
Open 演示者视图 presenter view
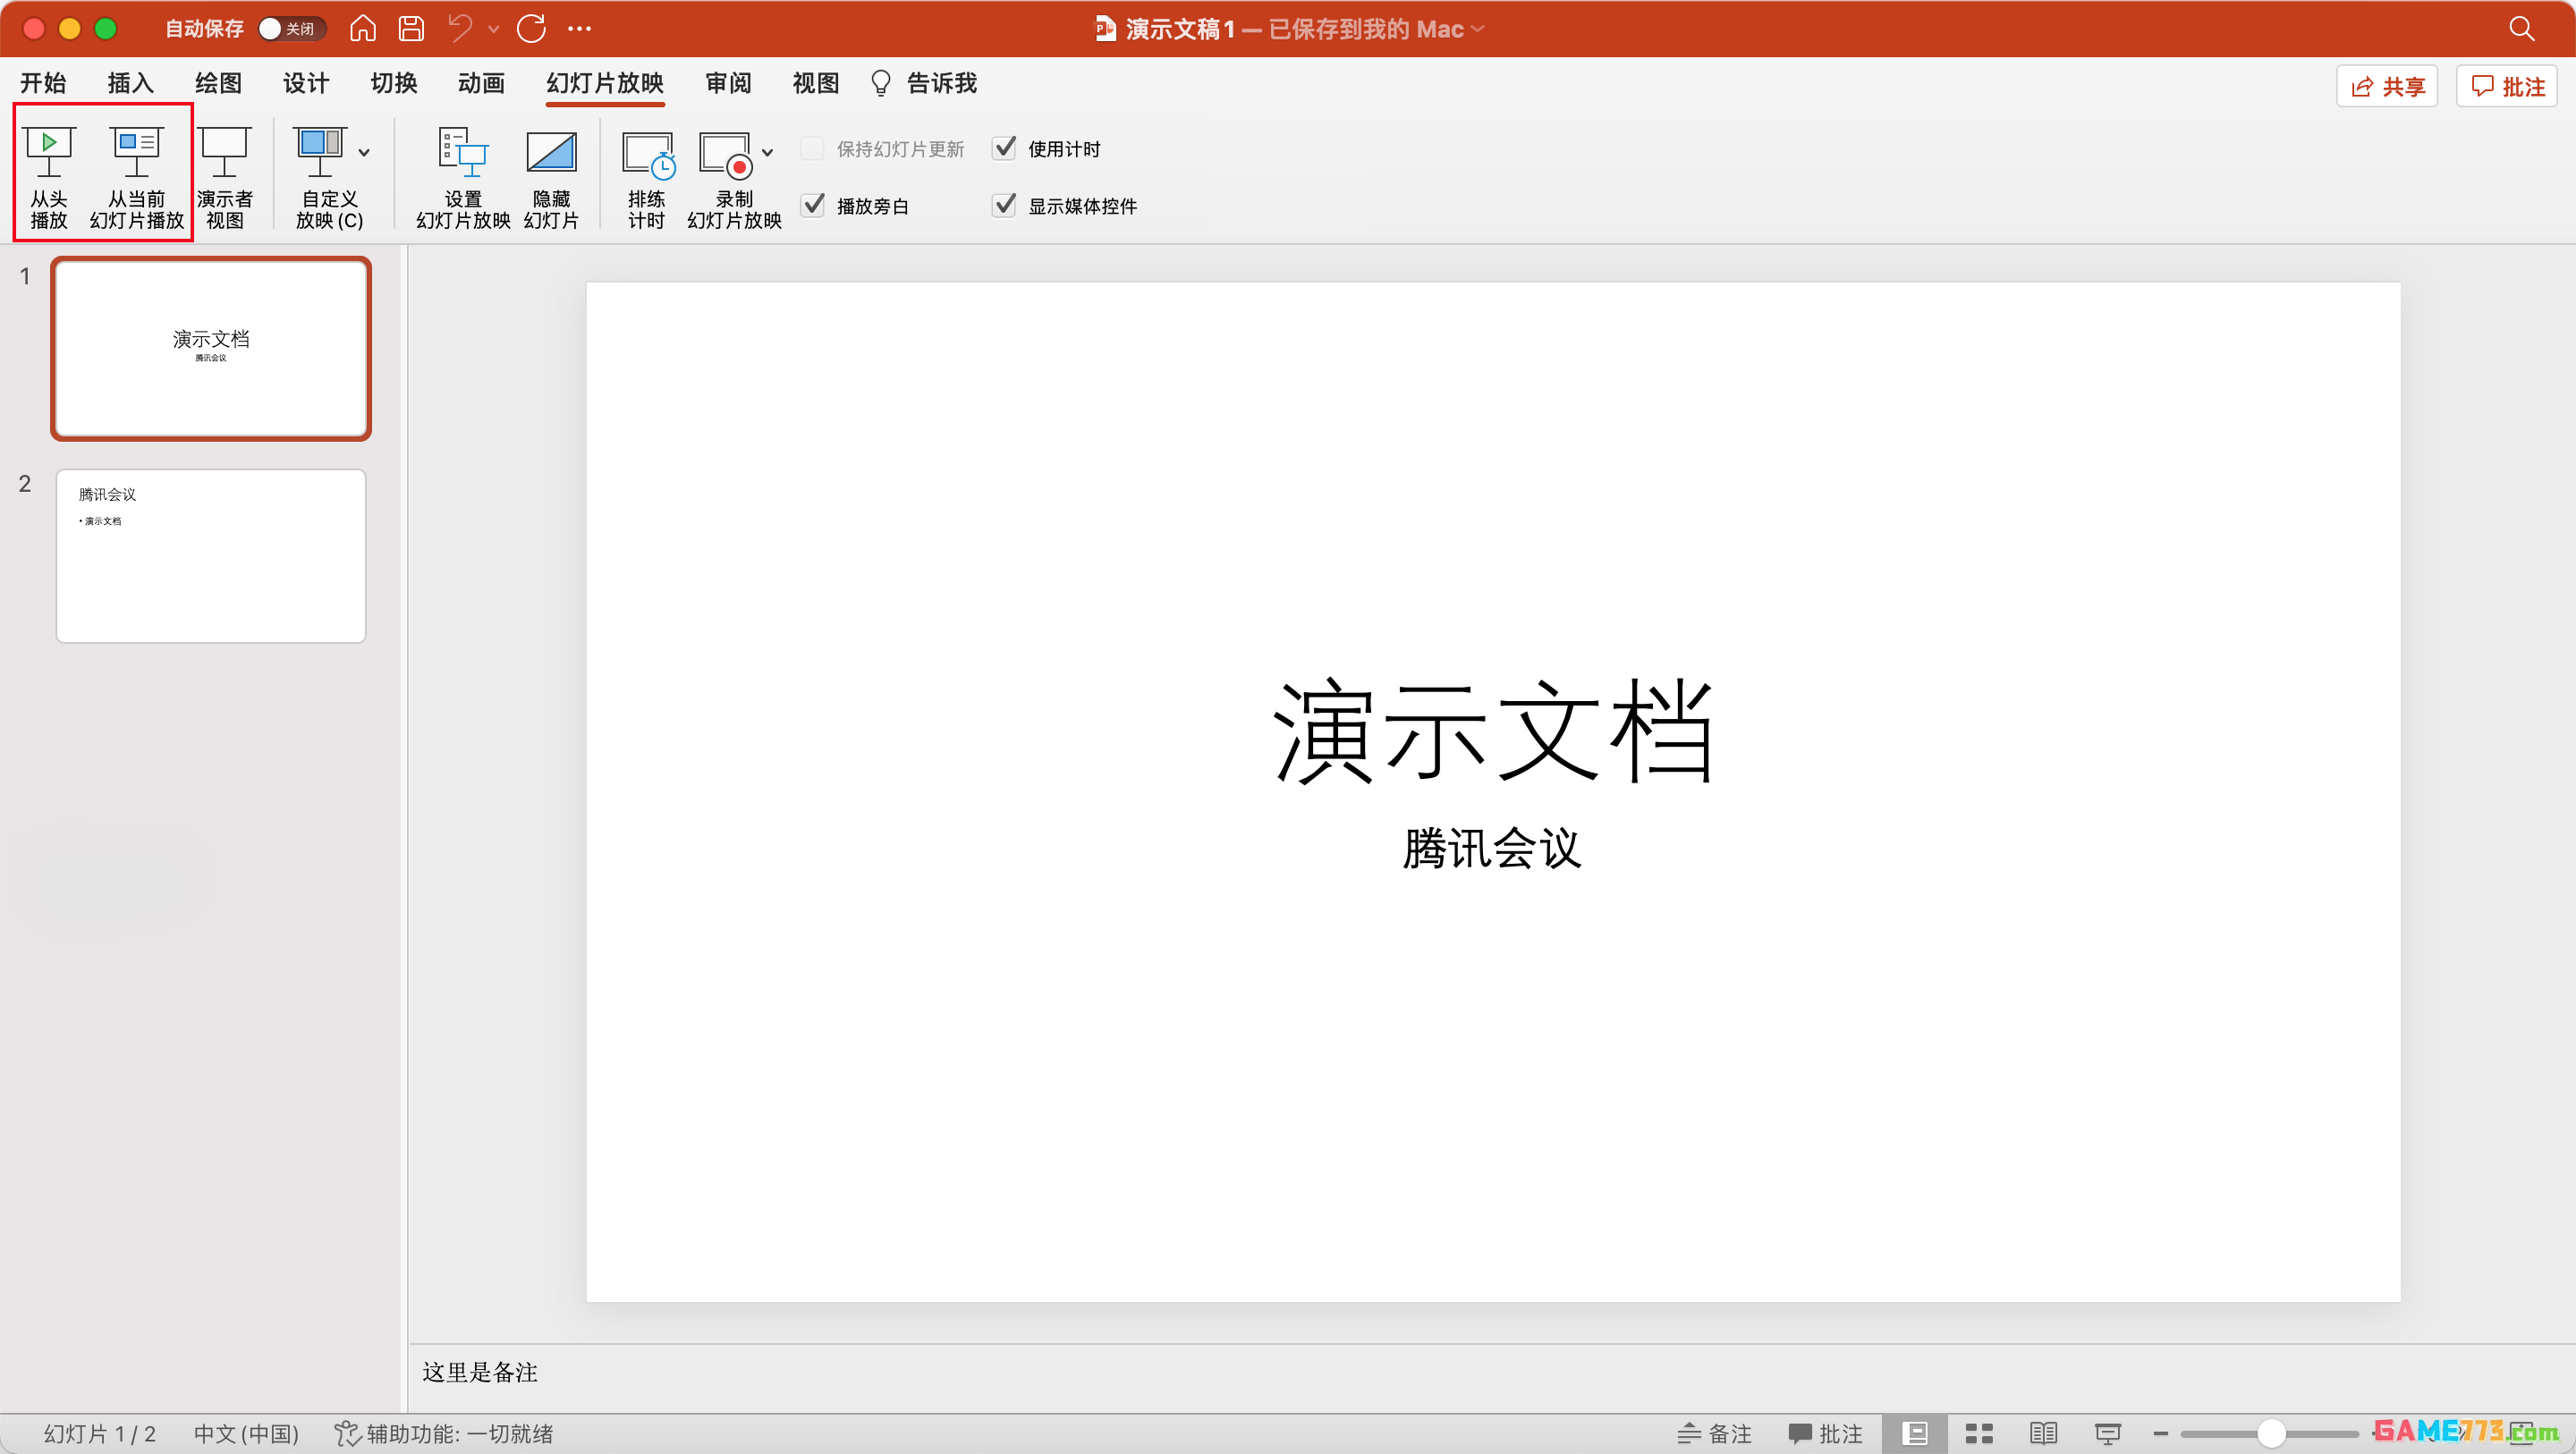(x=224, y=152)
